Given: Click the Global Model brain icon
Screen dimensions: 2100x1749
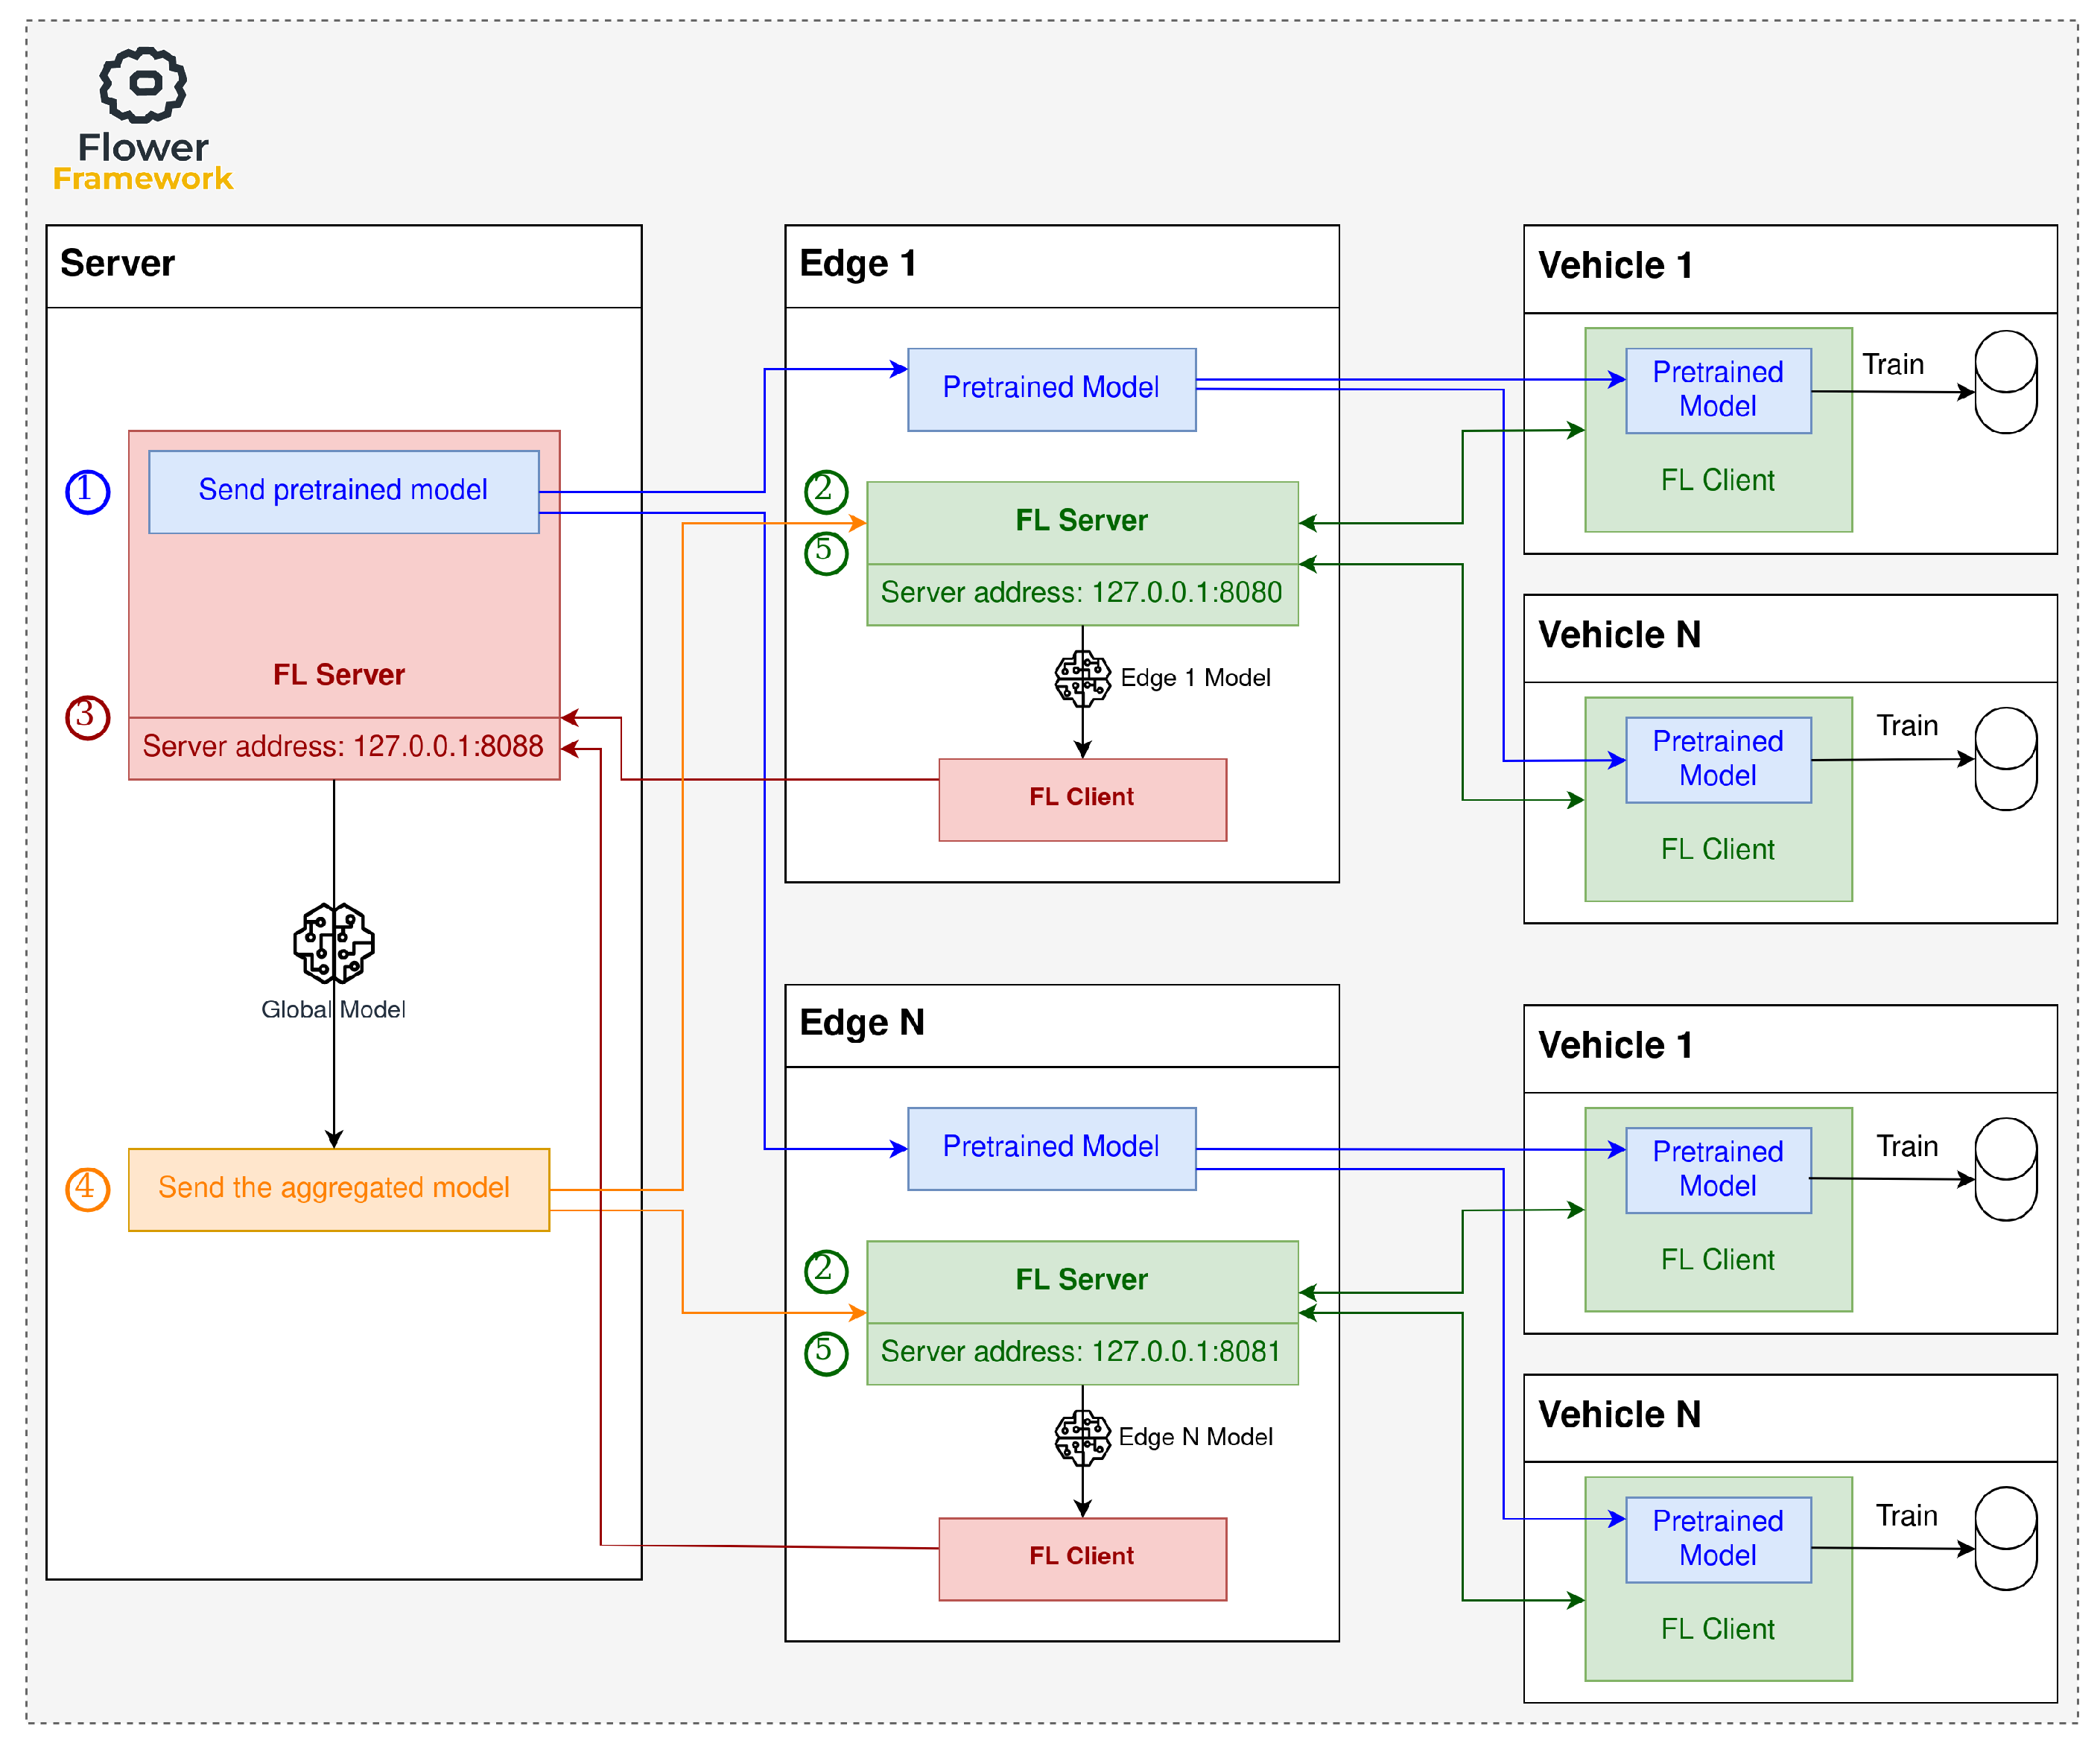Looking at the screenshot, I should 334,943.
